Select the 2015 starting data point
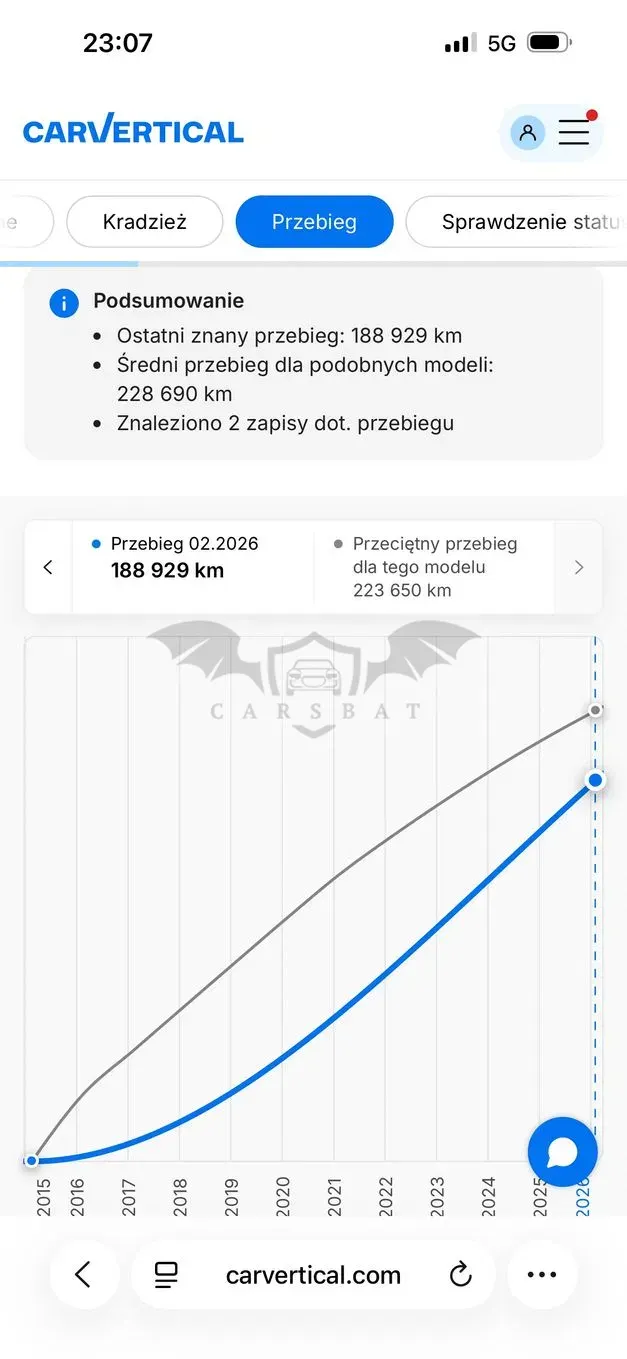 tap(32, 1160)
